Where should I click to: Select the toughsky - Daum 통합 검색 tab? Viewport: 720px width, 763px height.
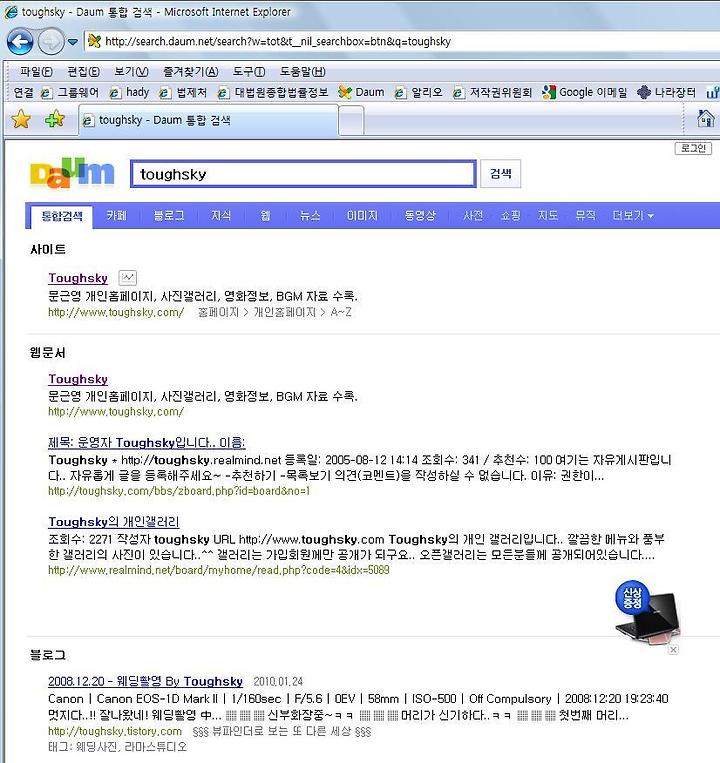[208, 120]
